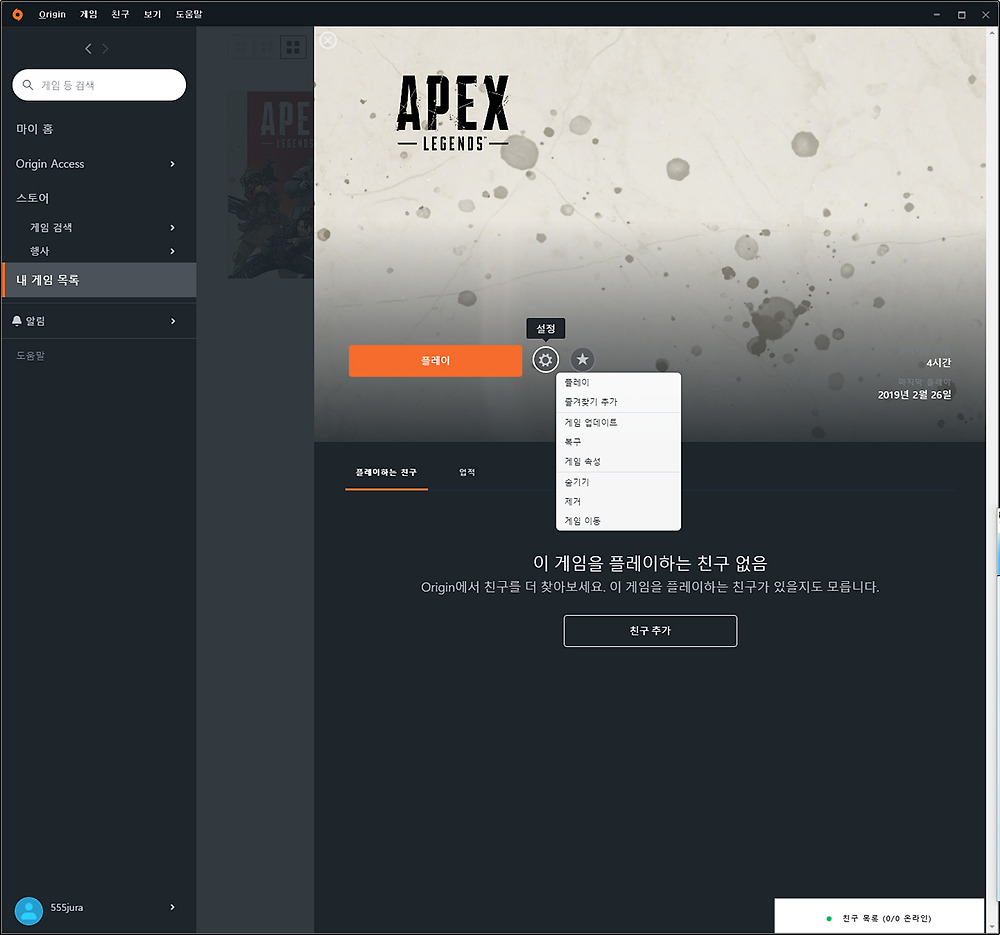Choose 게임 이동 from the dropdown menu

click(619, 521)
